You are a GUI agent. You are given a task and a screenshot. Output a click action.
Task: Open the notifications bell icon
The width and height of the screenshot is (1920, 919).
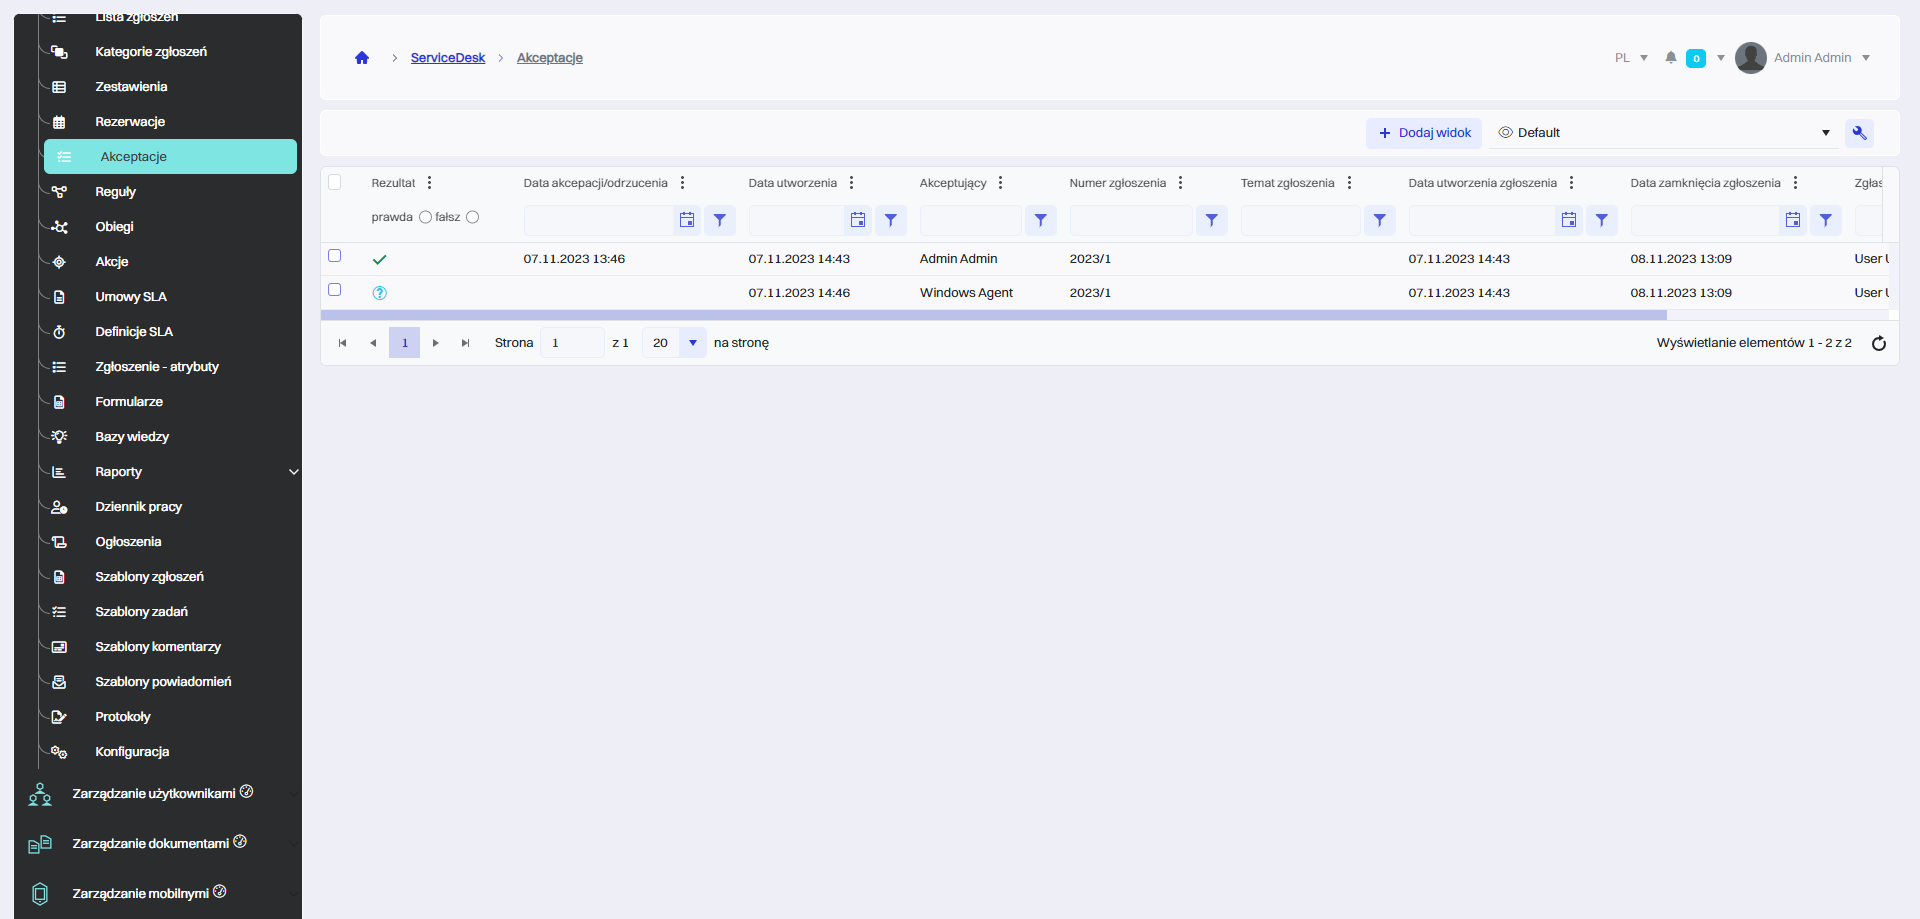pyautogui.click(x=1670, y=58)
